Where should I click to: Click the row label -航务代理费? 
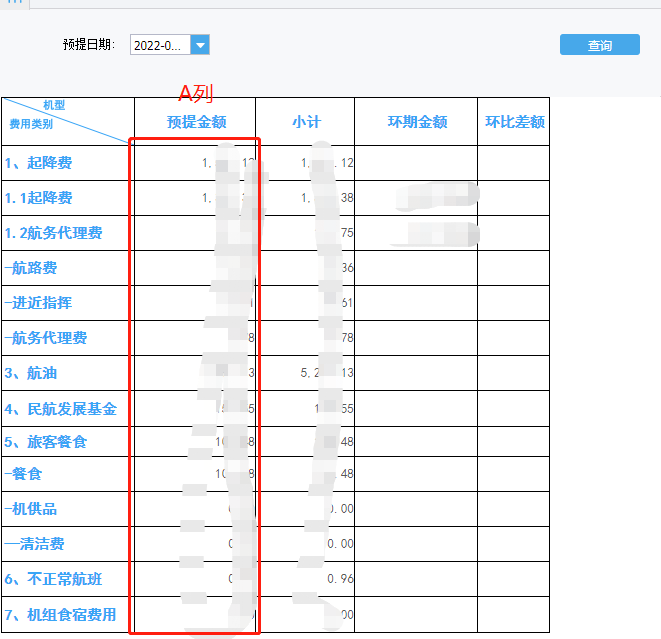[x=46, y=338]
